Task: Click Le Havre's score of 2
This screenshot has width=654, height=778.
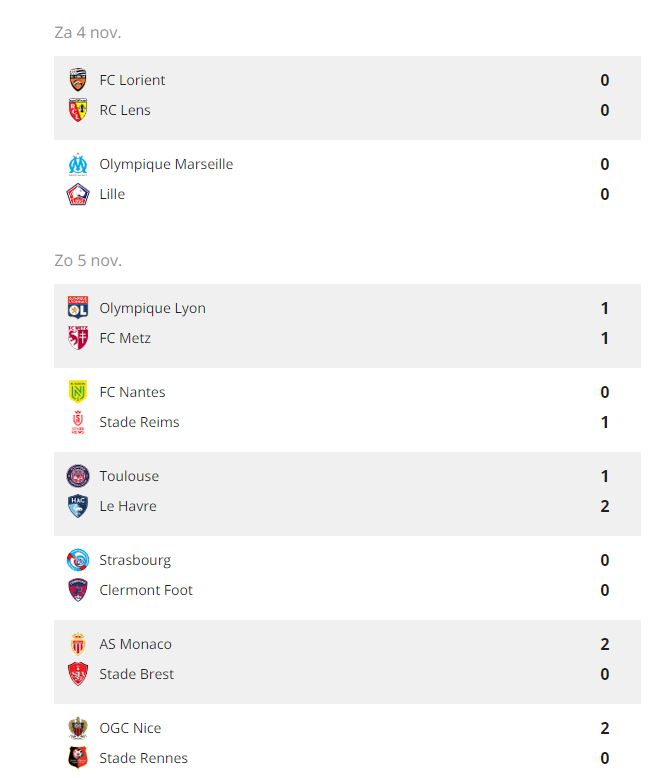Action: pyautogui.click(x=605, y=506)
